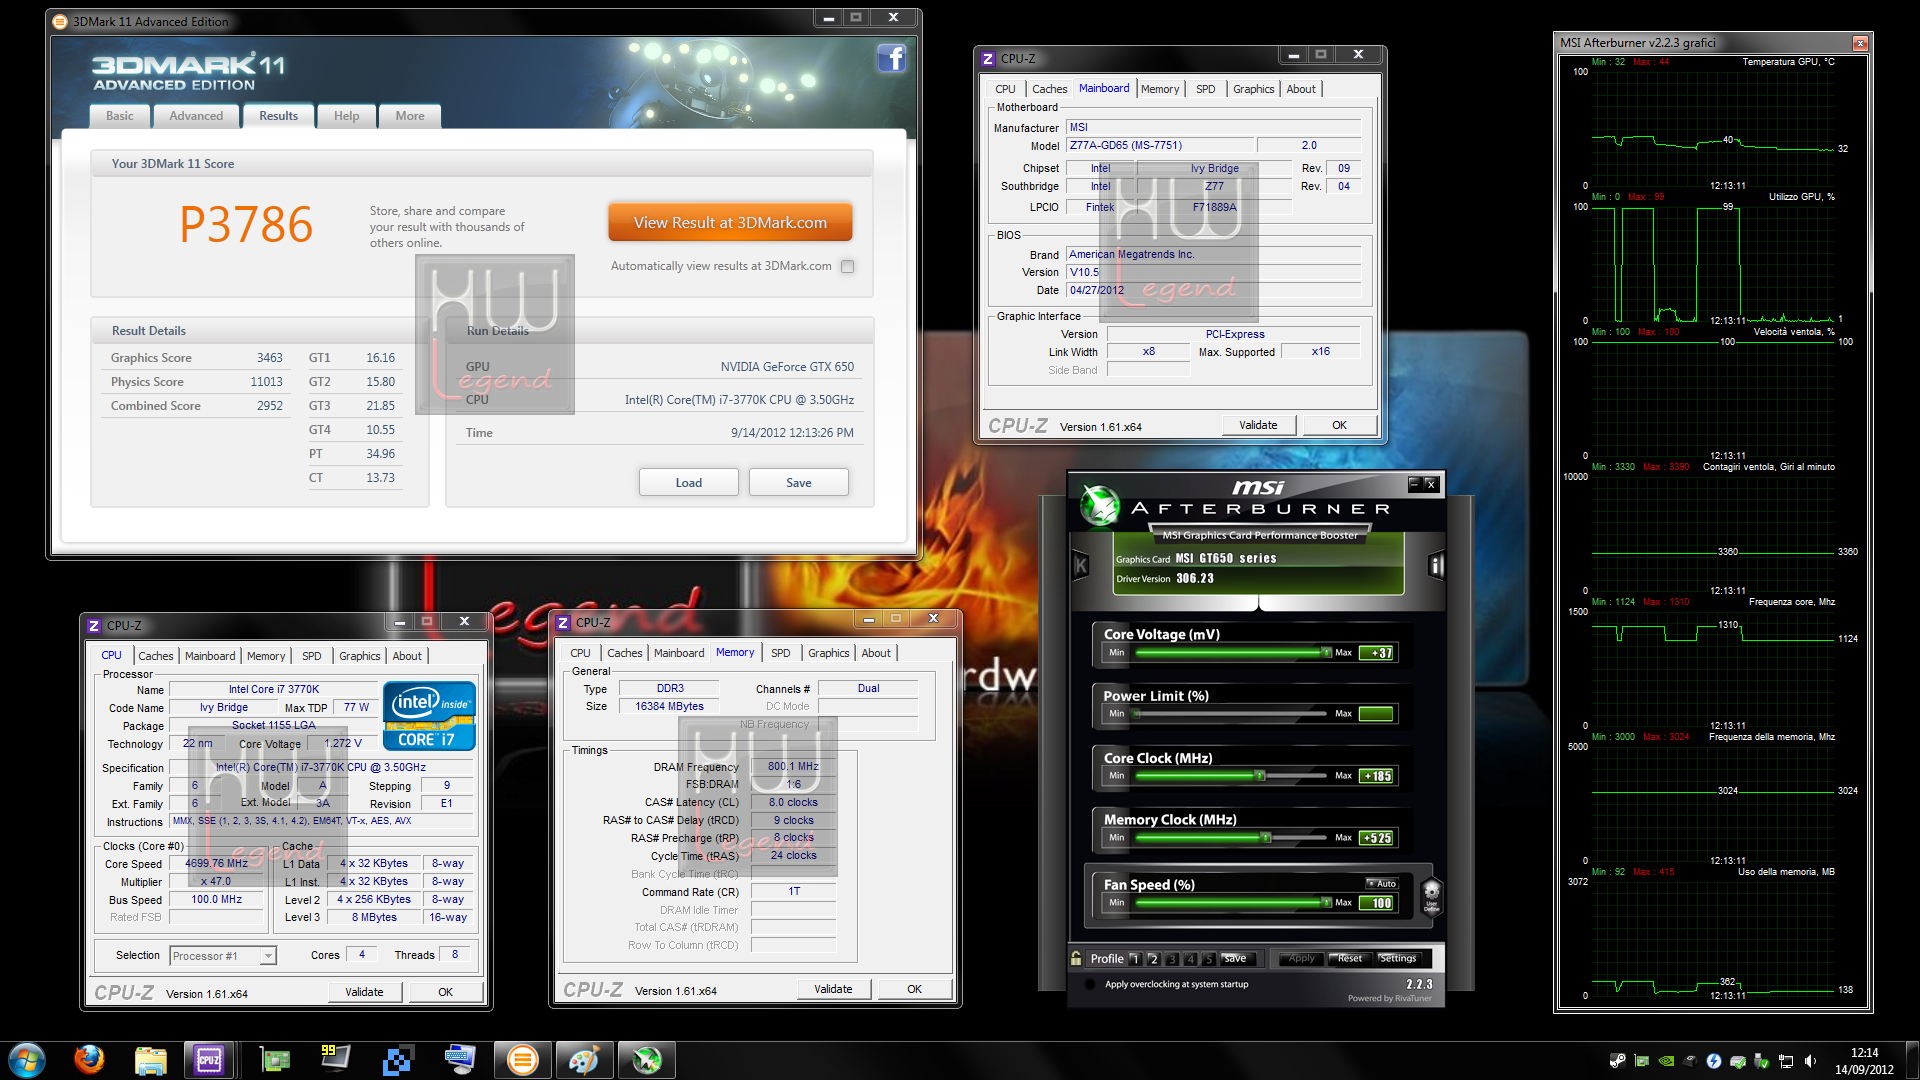Open the Facebook icon in 3DMark 11
The width and height of the screenshot is (1920, 1080).
[892, 58]
